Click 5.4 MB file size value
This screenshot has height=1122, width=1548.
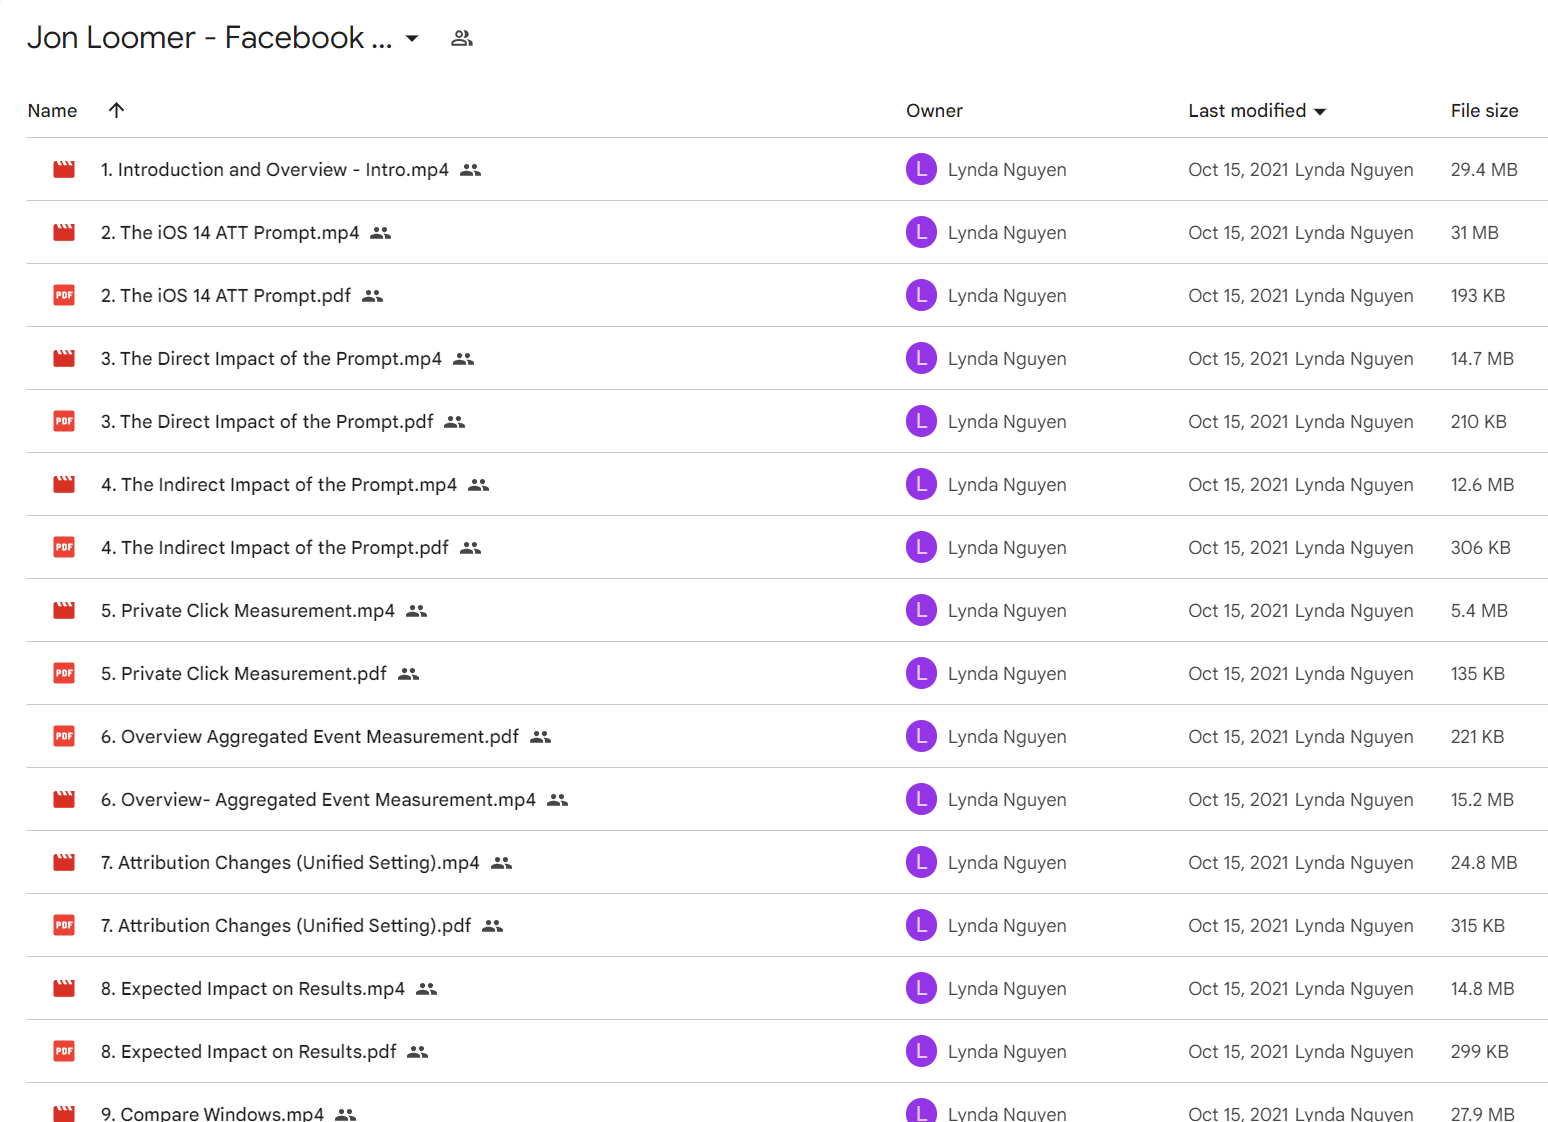click(x=1479, y=611)
